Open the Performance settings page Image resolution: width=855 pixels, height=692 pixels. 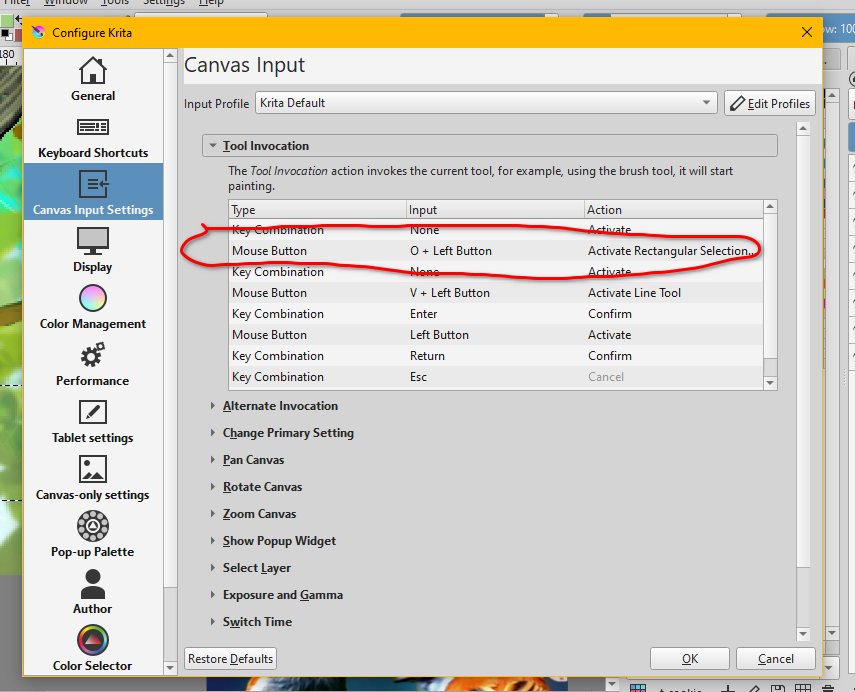93,364
